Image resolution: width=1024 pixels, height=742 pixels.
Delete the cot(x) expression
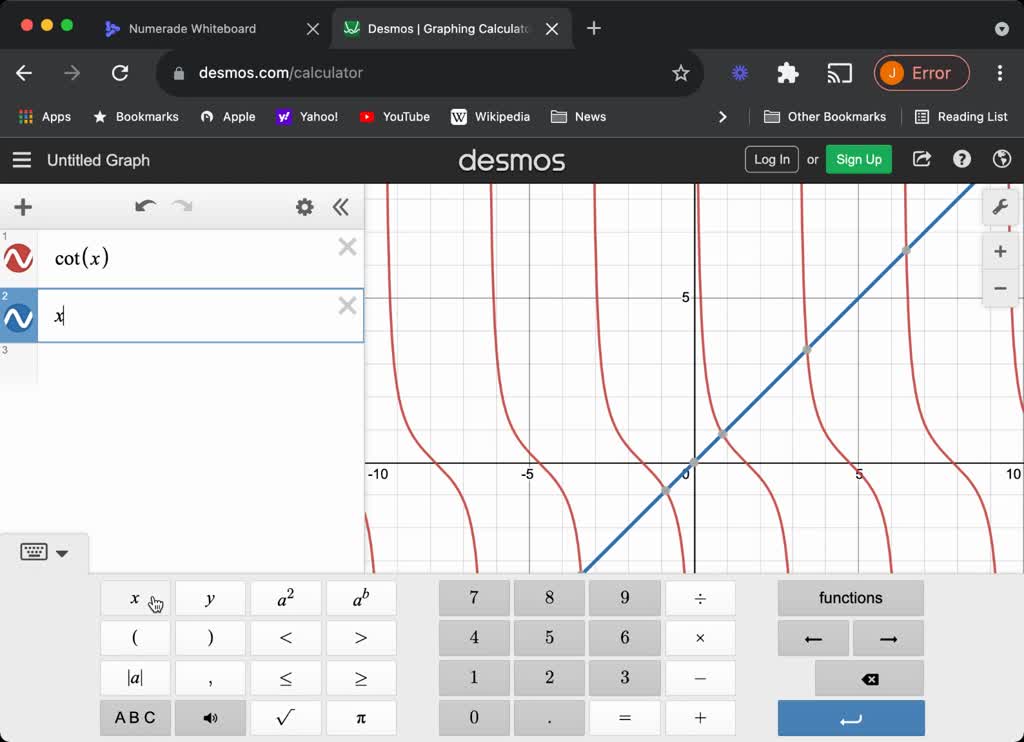(x=347, y=247)
